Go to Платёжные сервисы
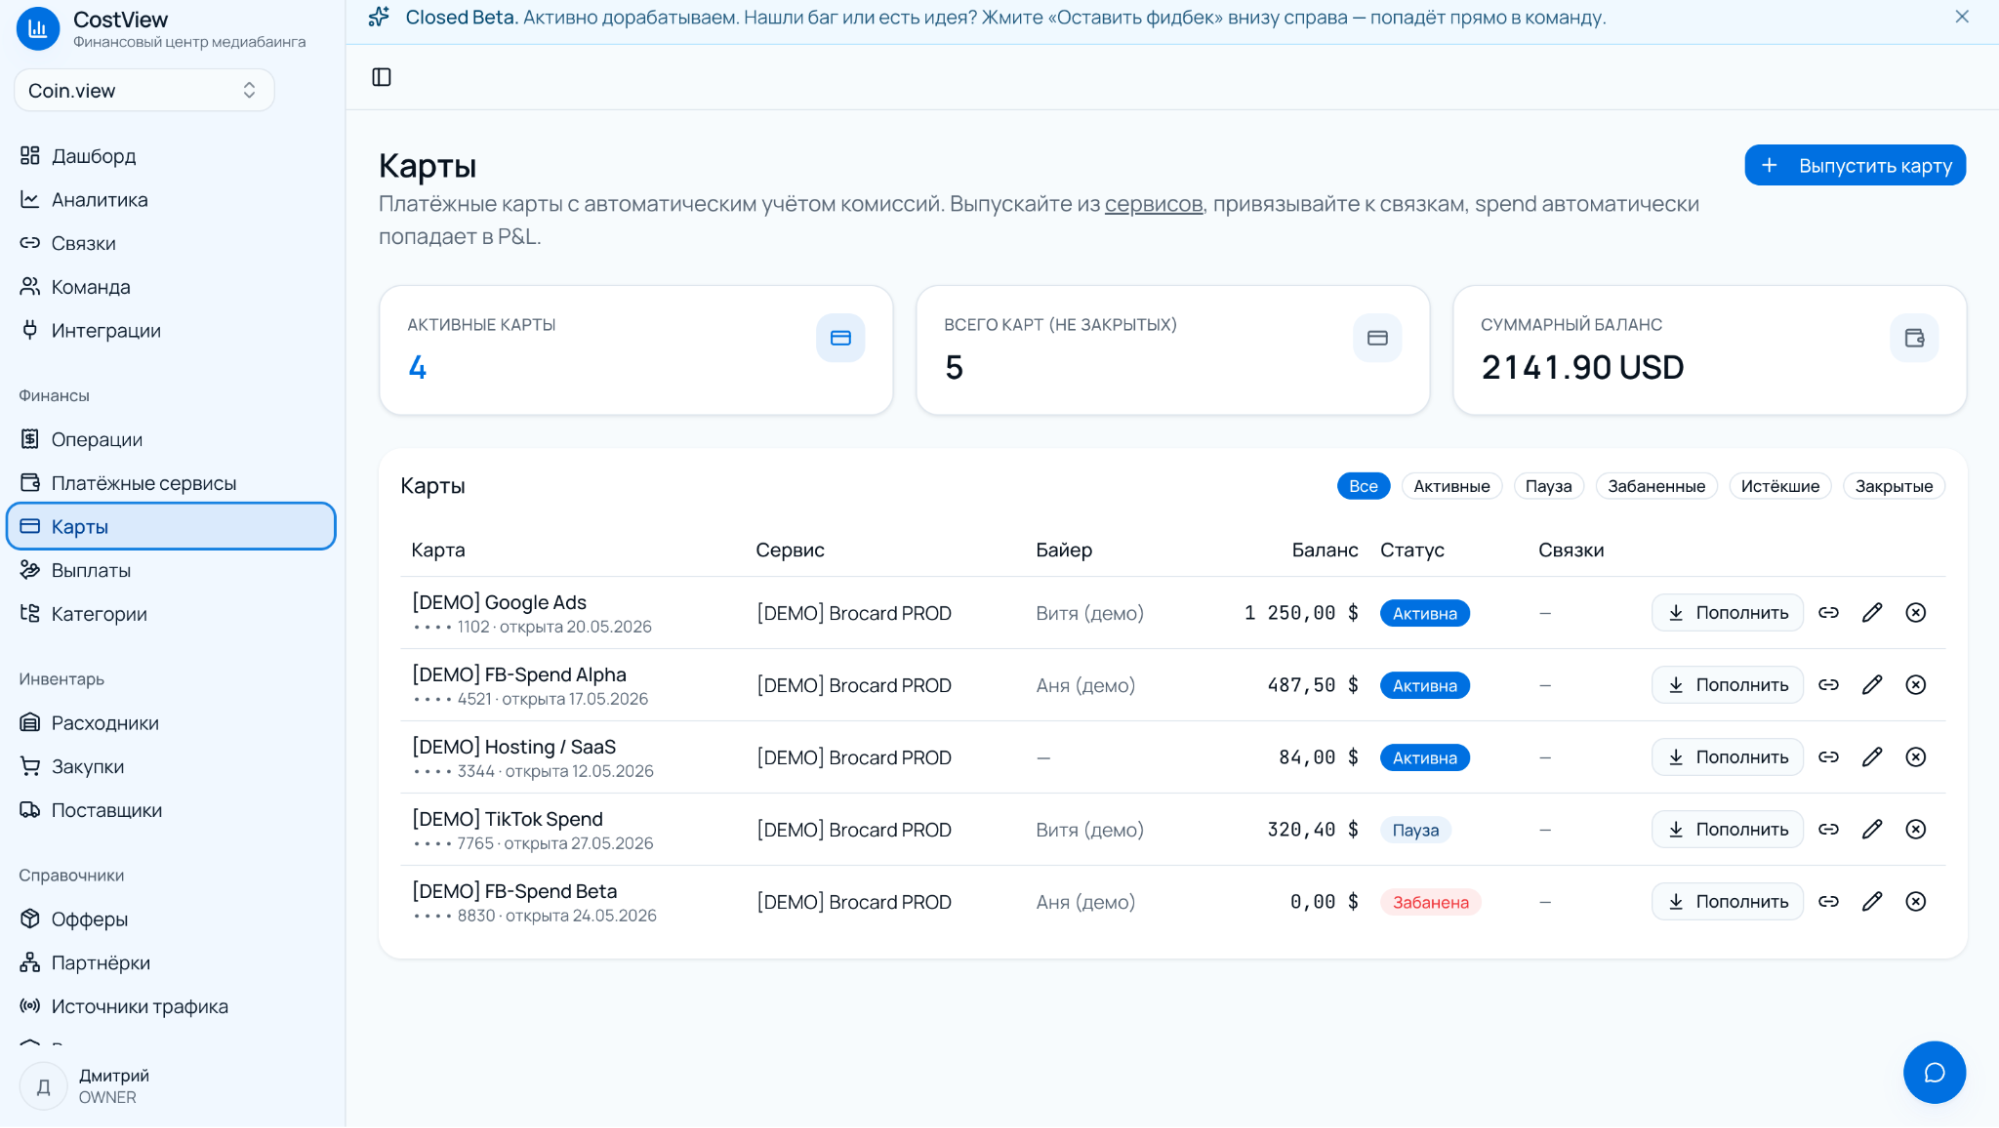This screenshot has width=1999, height=1128. coord(171,483)
